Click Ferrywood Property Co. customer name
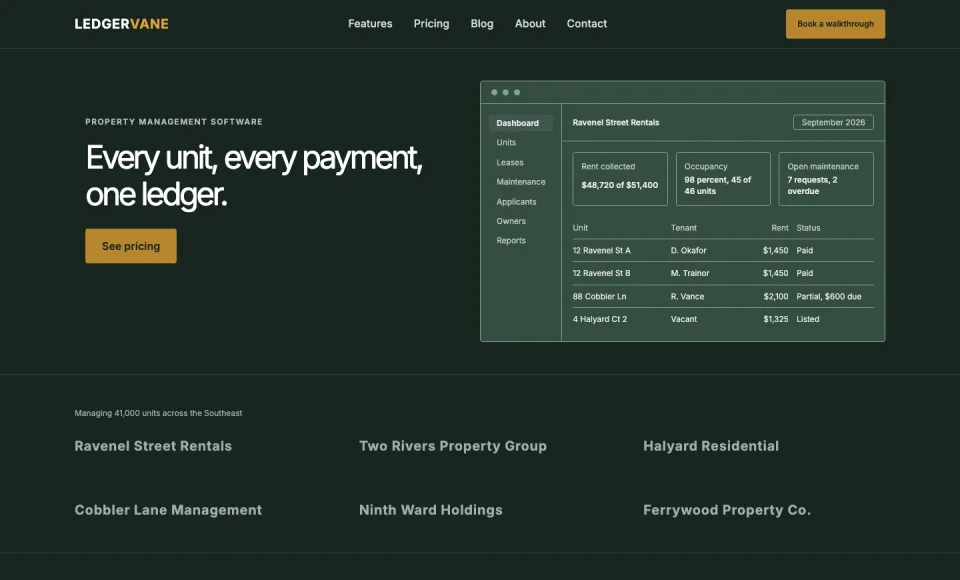Image resolution: width=960 pixels, height=580 pixels. click(727, 510)
